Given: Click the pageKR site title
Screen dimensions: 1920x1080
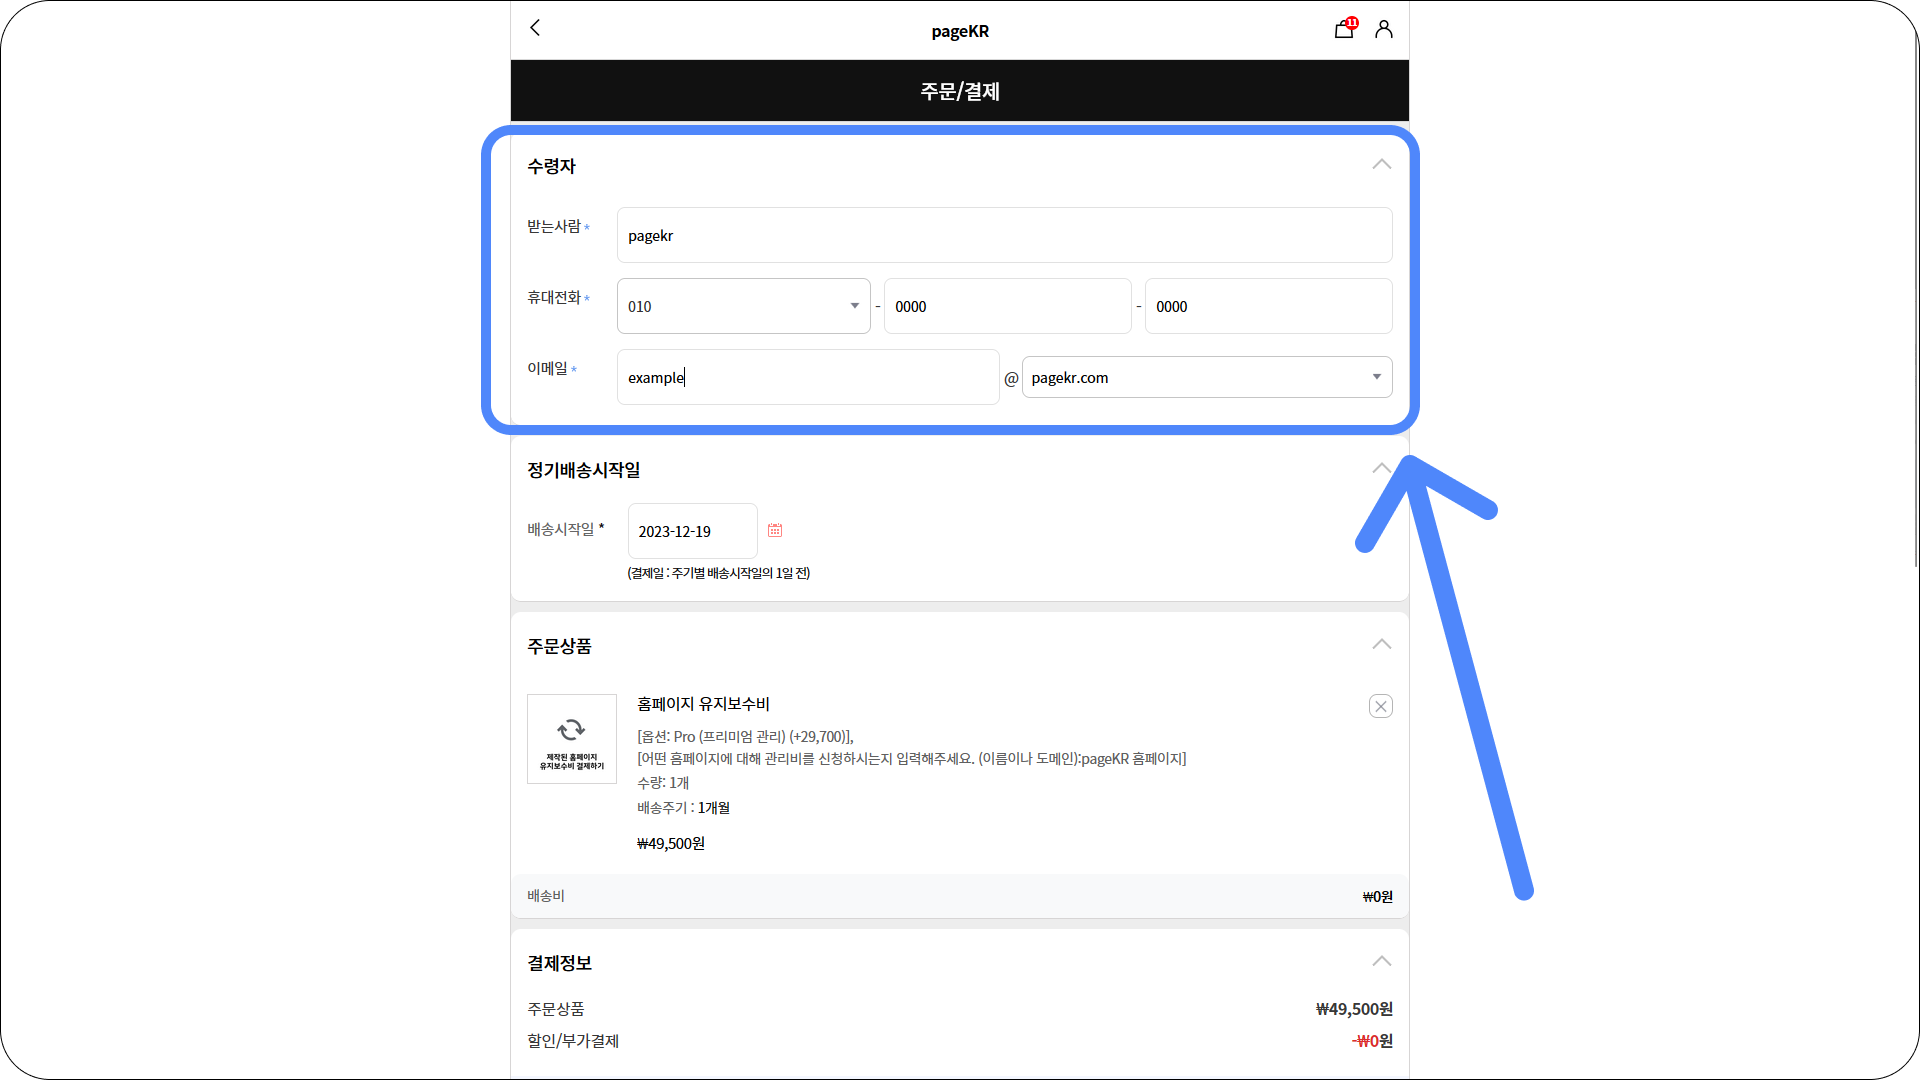Looking at the screenshot, I should pyautogui.click(x=960, y=31).
